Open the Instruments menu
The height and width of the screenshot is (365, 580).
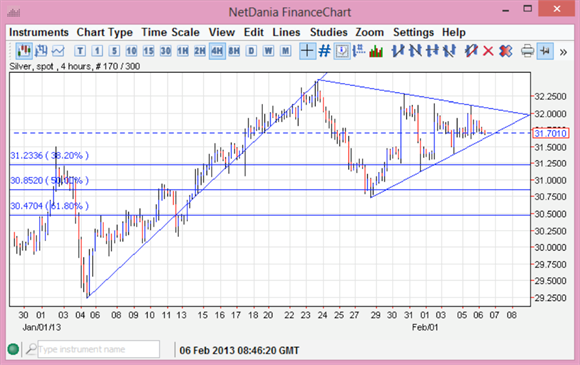[39, 33]
